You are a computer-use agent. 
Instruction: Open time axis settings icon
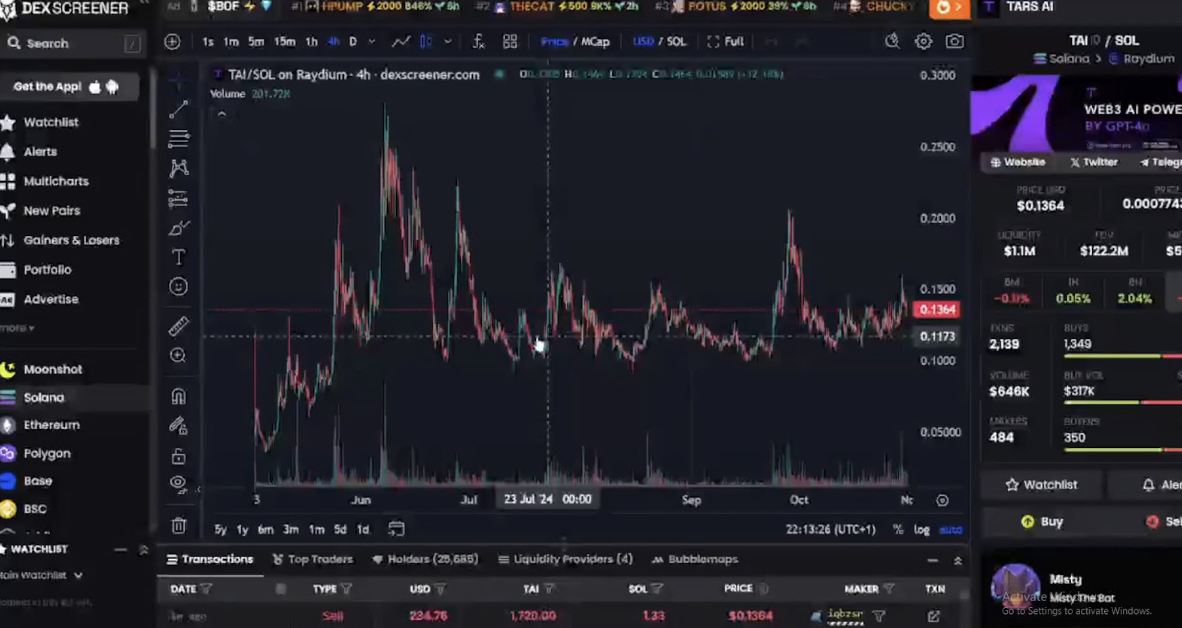click(942, 500)
